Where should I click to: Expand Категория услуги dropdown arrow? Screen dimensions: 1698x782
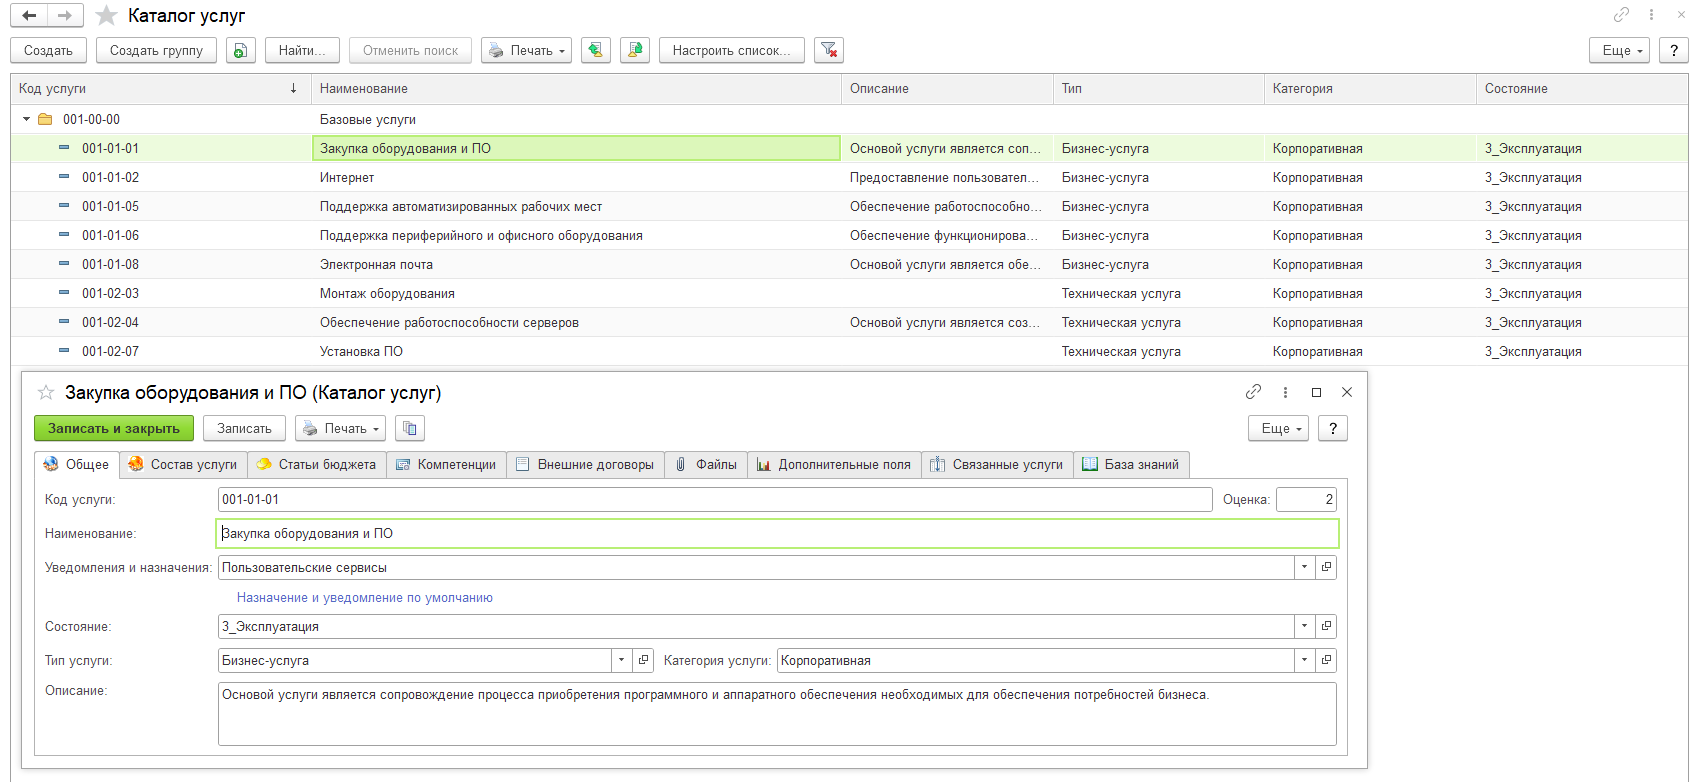(x=1304, y=660)
